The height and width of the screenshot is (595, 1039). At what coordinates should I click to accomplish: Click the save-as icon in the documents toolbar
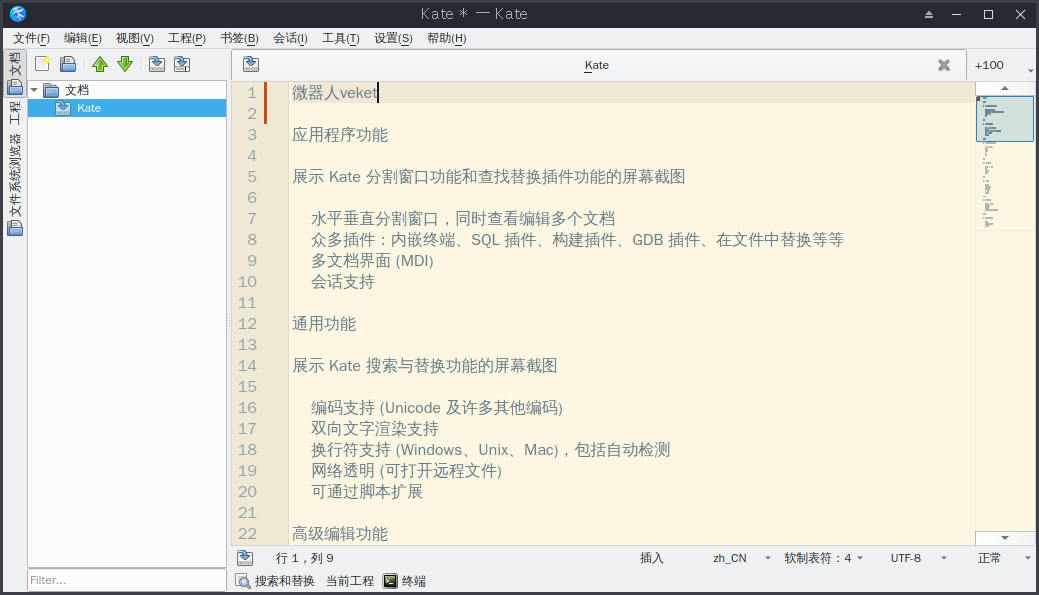[182, 64]
